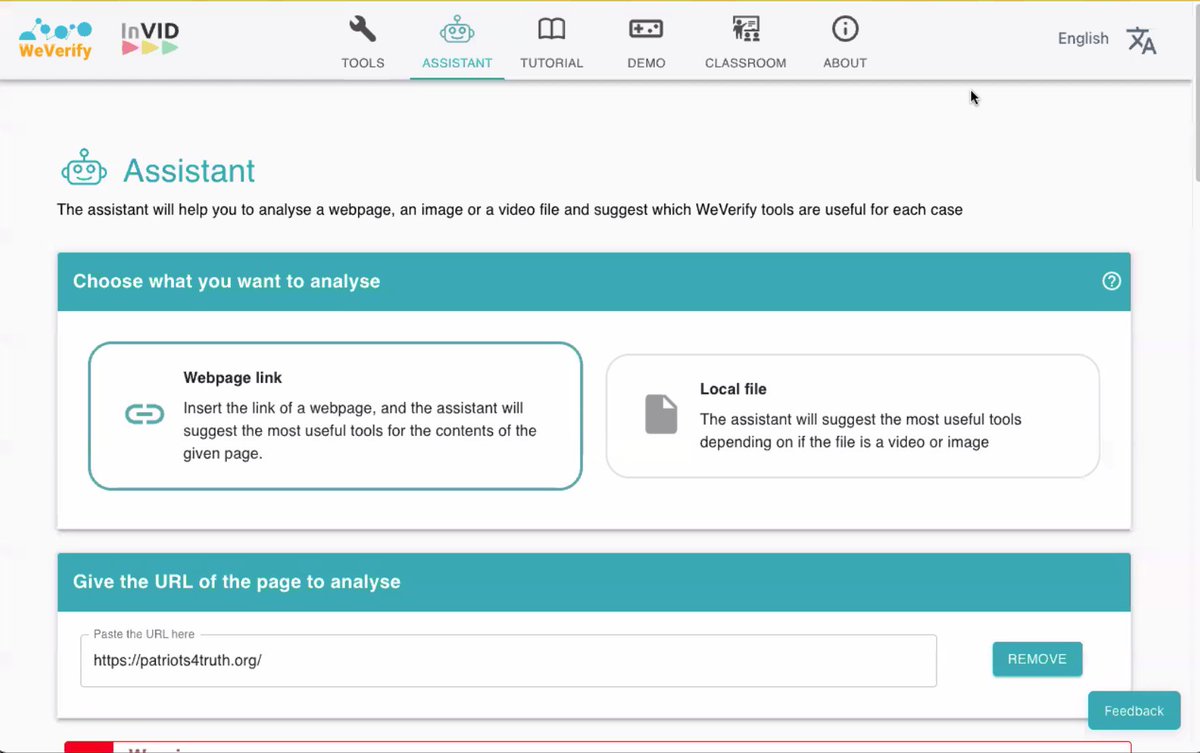The width and height of the screenshot is (1200, 753).
Task: Select the Webpage link option card
Action: 335,416
